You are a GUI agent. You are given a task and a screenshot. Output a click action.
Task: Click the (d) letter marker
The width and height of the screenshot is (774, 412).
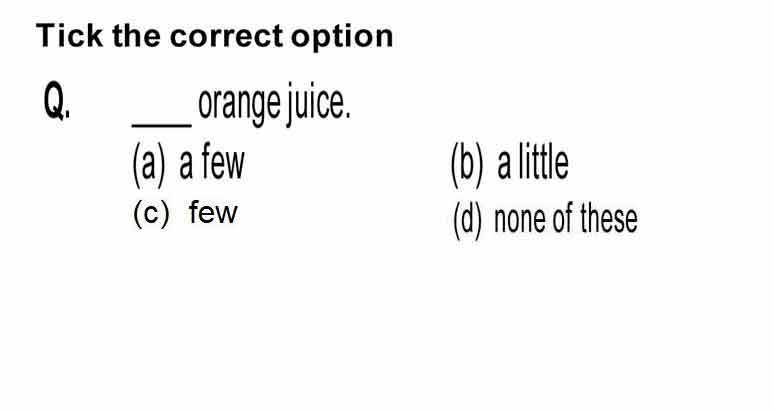coord(467,220)
